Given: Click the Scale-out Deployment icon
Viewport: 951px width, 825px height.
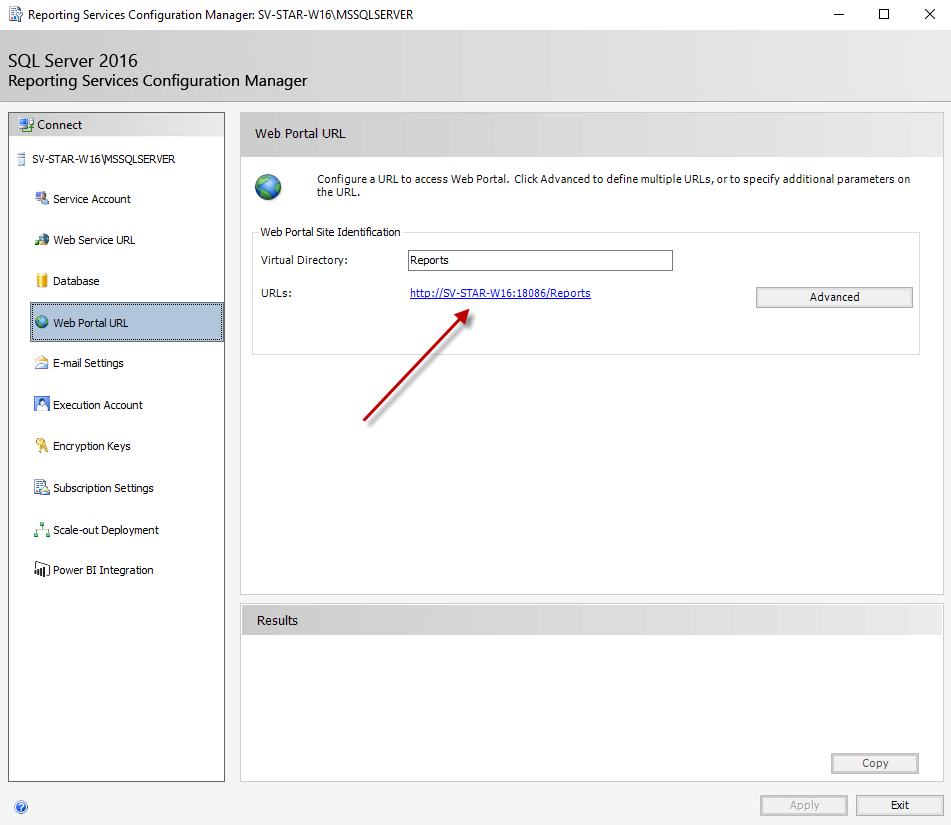Looking at the screenshot, I should pos(41,530).
